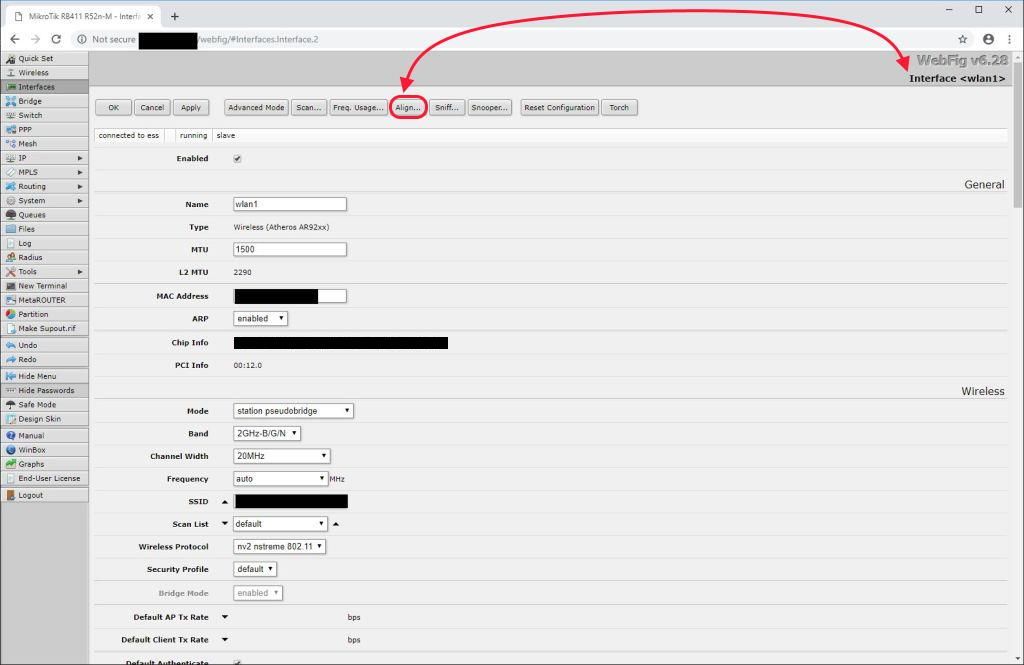Viewport: 1024px width, 665px height.
Task: Open MetaROUTER section
Action: [44, 300]
